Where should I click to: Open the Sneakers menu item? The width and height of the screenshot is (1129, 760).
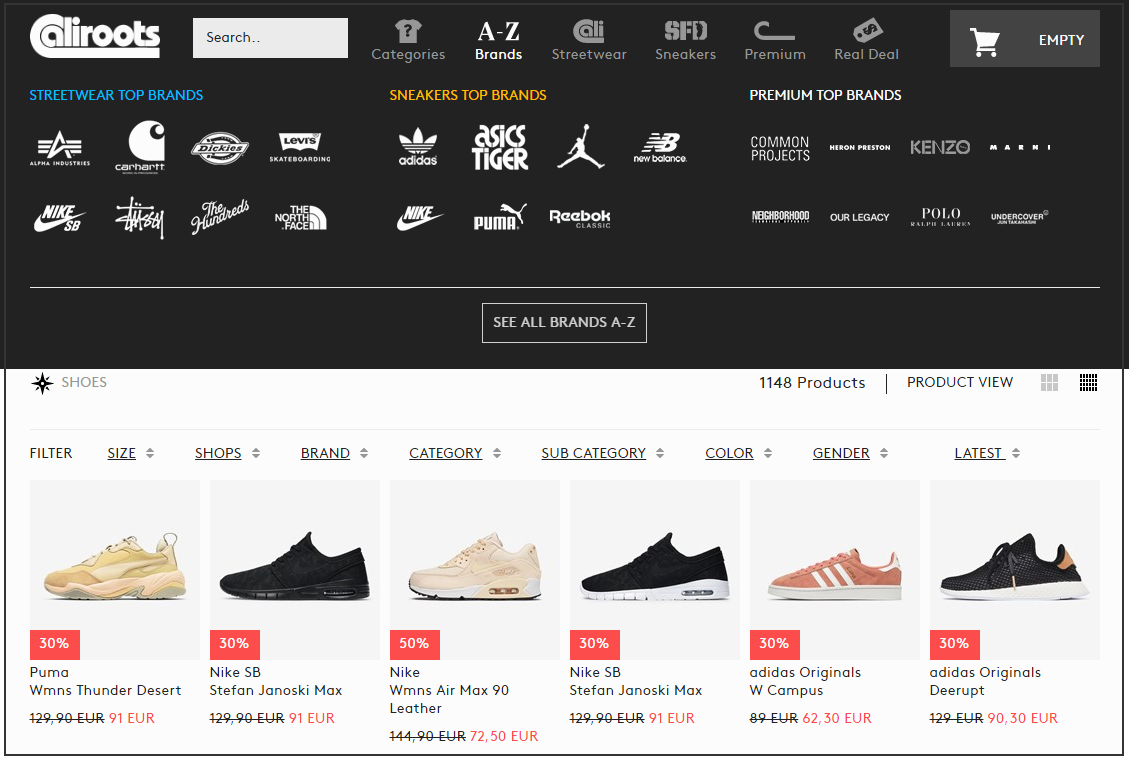click(685, 40)
